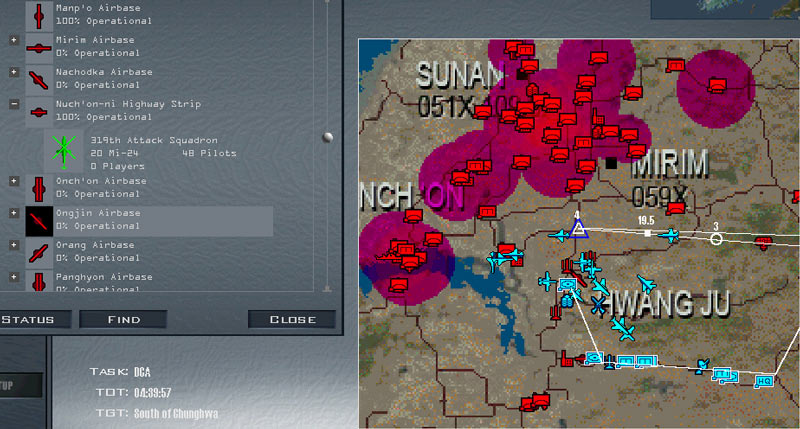The height and width of the screenshot is (429, 800).
Task: Select the red unit pair at map bottom
Action: [535, 401]
